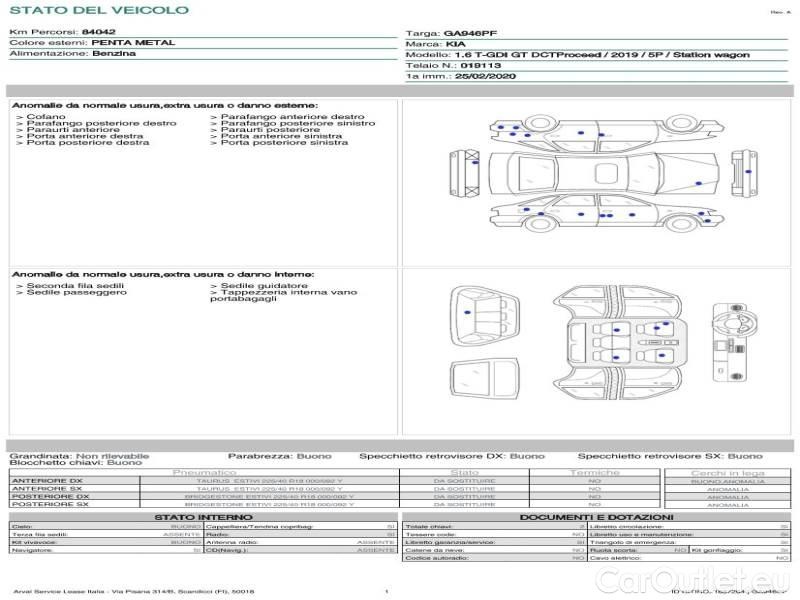
Task: Select 'Porta posteriore sinistra' entry
Action: [284, 143]
